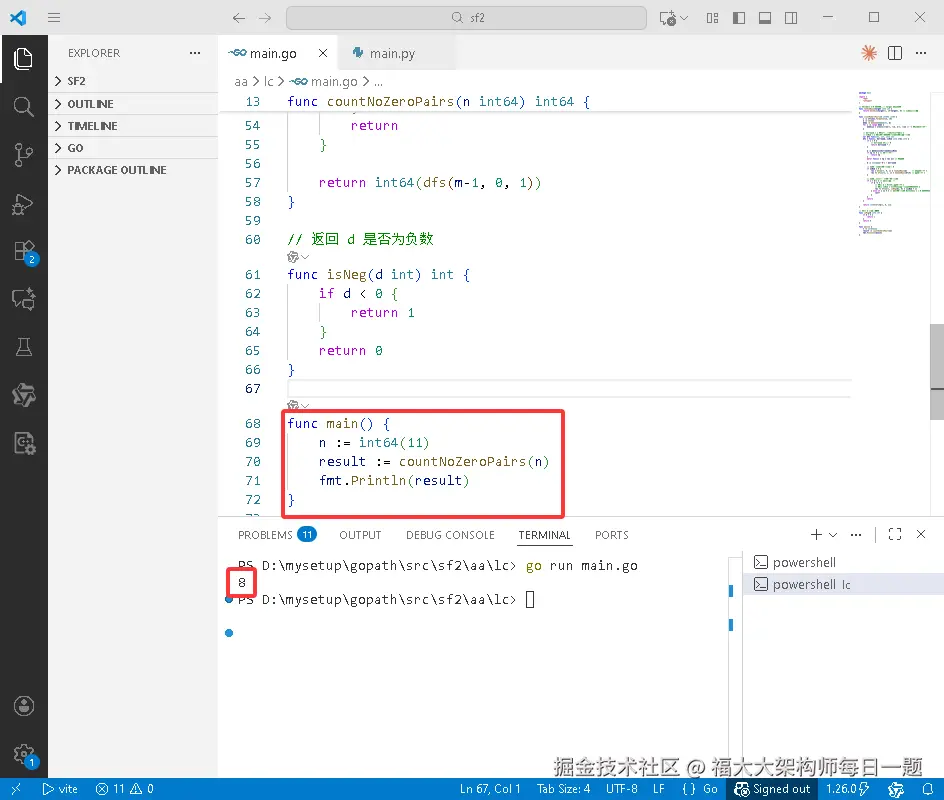
Task: Open the Search view in activity bar
Action: (23, 107)
